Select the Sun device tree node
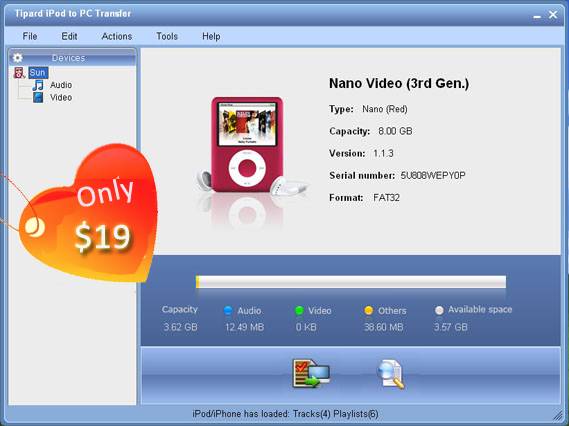Viewport: 569px width, 426px height. (38, 73)
